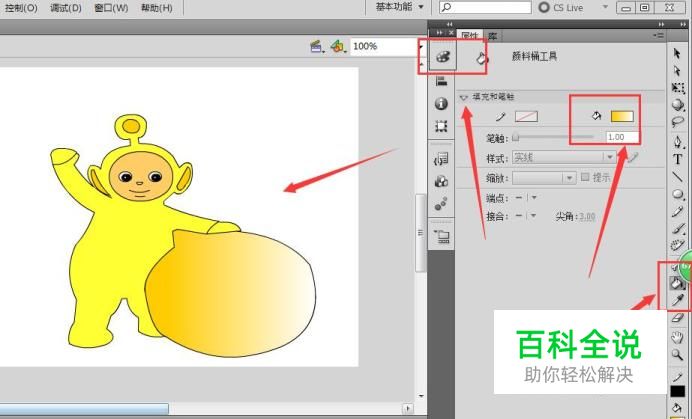Open the 调试(D) menu
This screenshot has height=419, width=692.
pyautogui.click(x=65, y=8)
